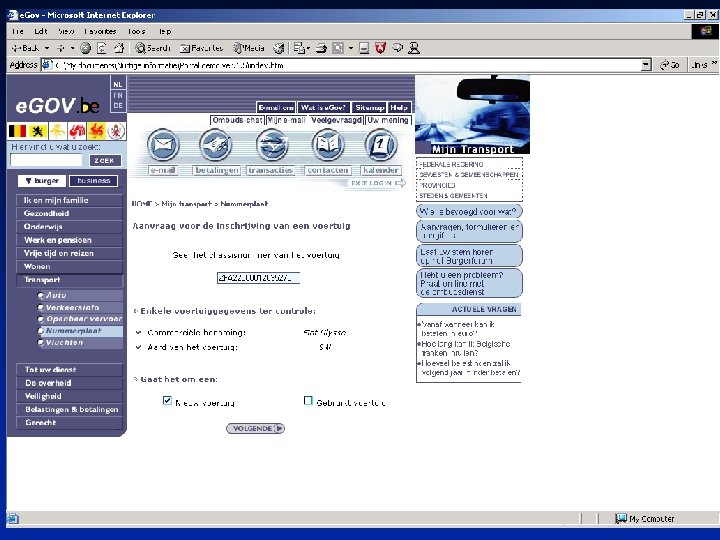
Task: Open the Media toolbar button
Action: pyautogui.click(x=248, y=48)
